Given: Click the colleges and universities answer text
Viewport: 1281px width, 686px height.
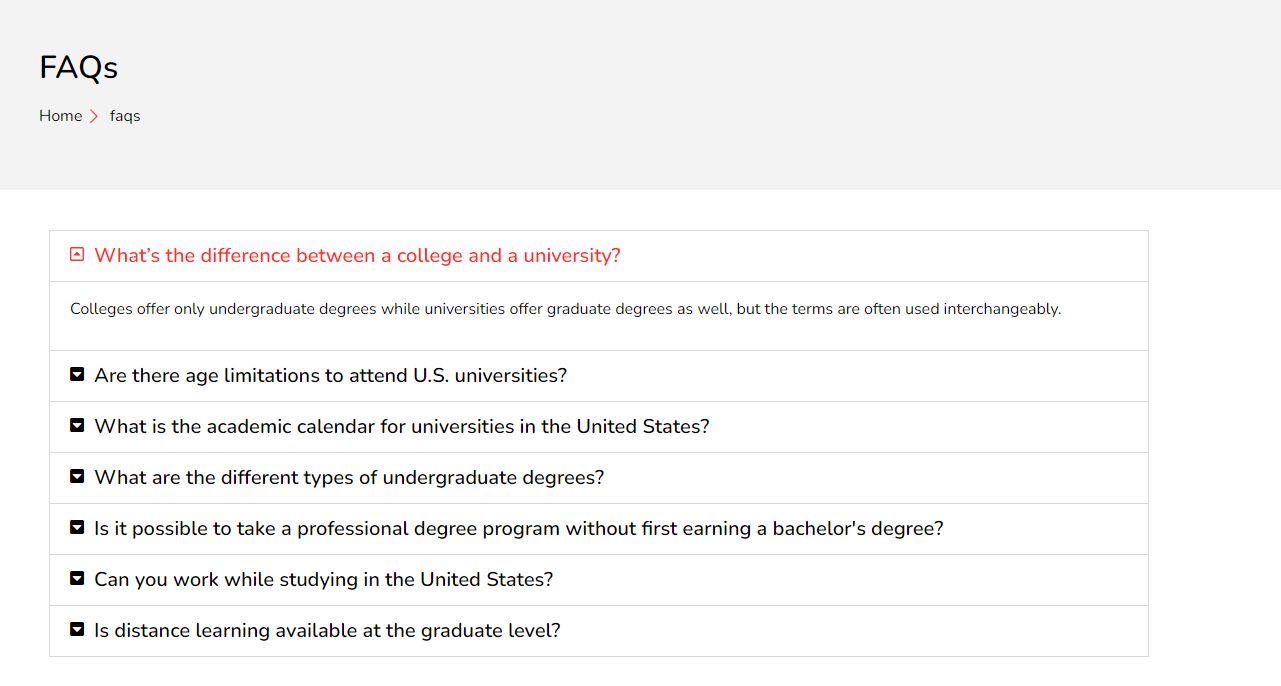Looking at the screenshot, I should click(565, 309).
